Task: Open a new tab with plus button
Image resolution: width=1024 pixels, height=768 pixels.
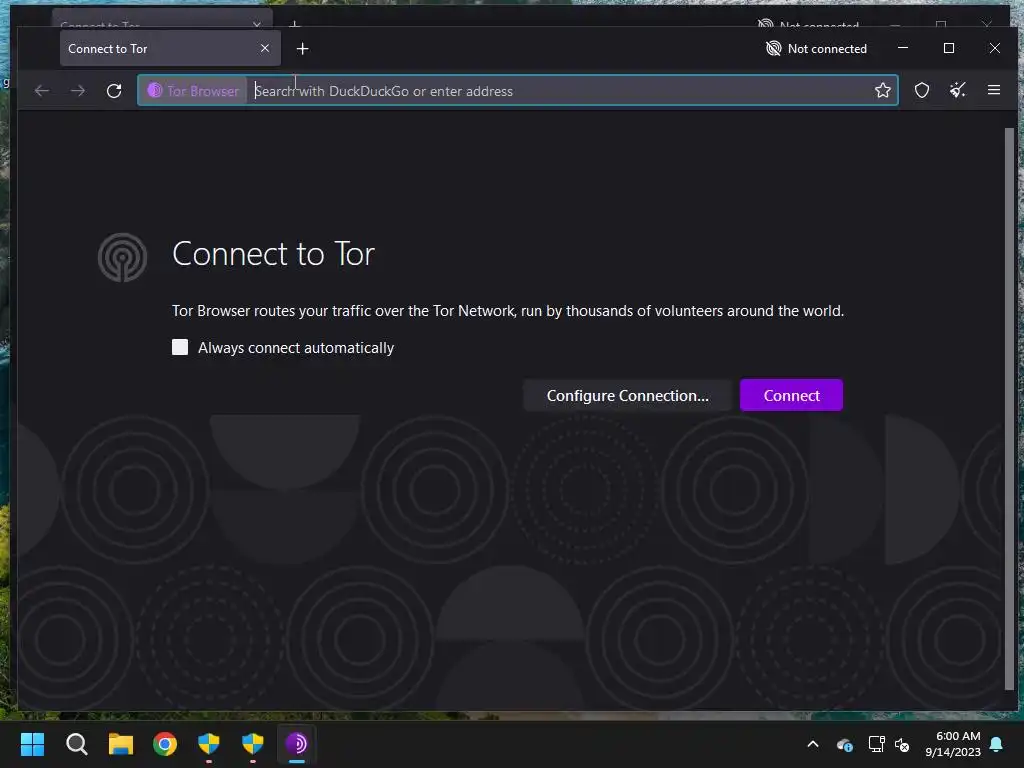Action: [302, 49]
